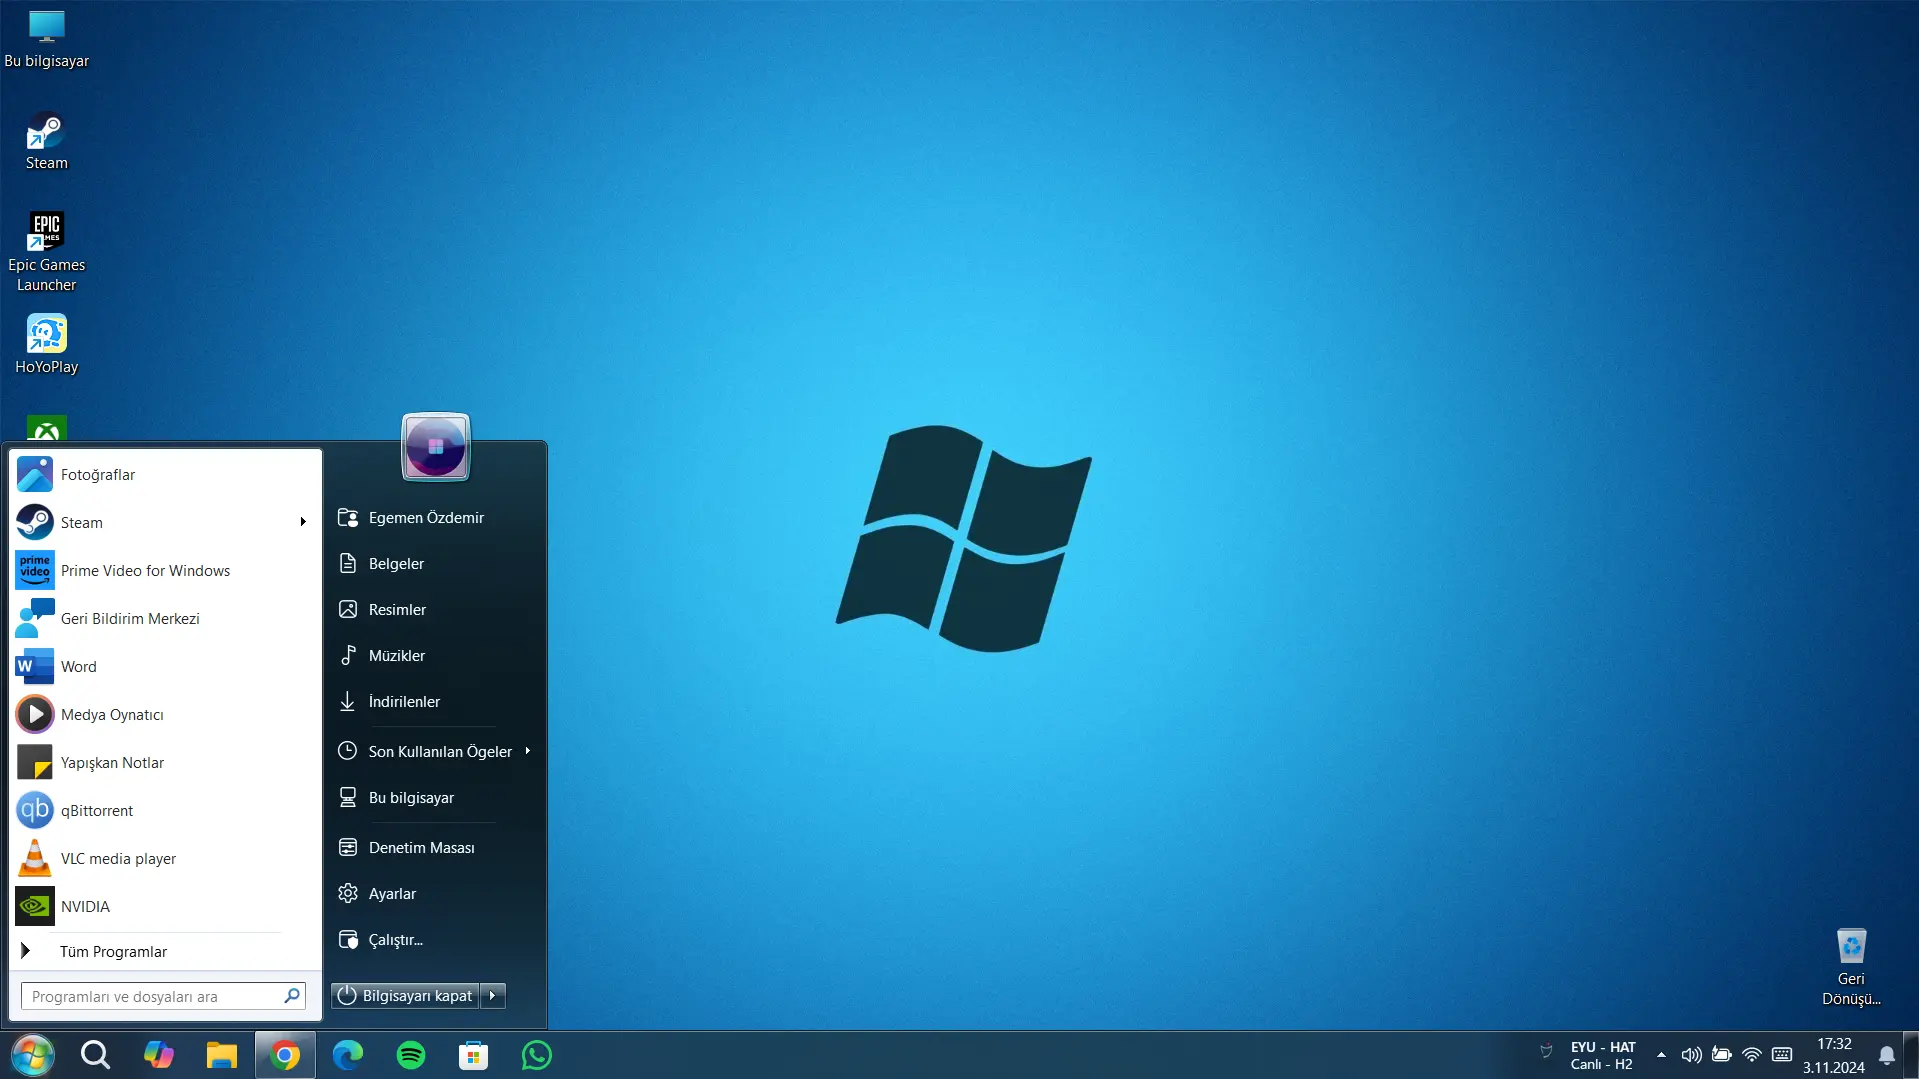Open NVIDIA app in start menu
This screenshot has height=1079, width=1919.
click(166, 907)
